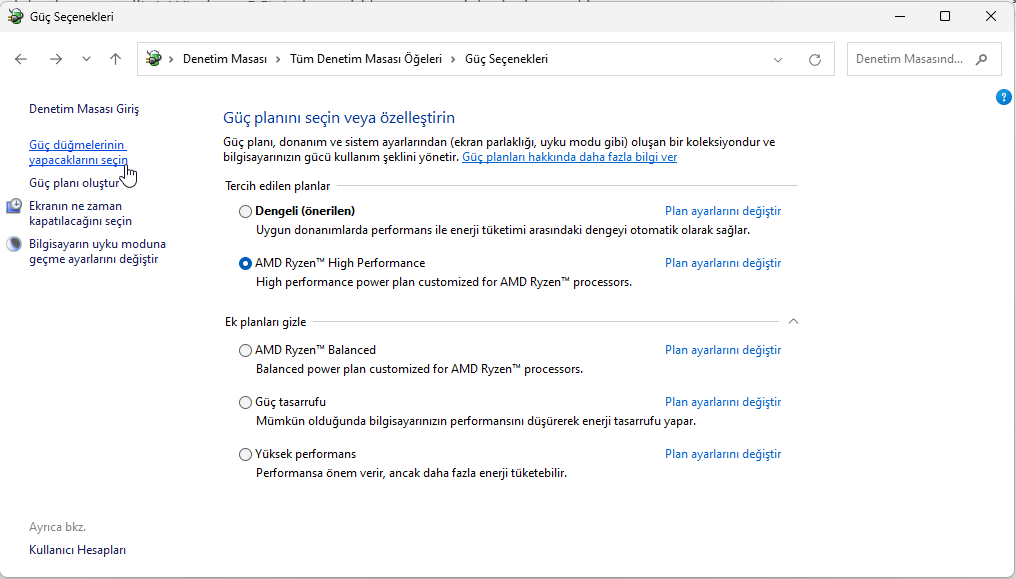Go up one folder level arrow
This screenshot has width=1016, height=579.
pos(115,59)
